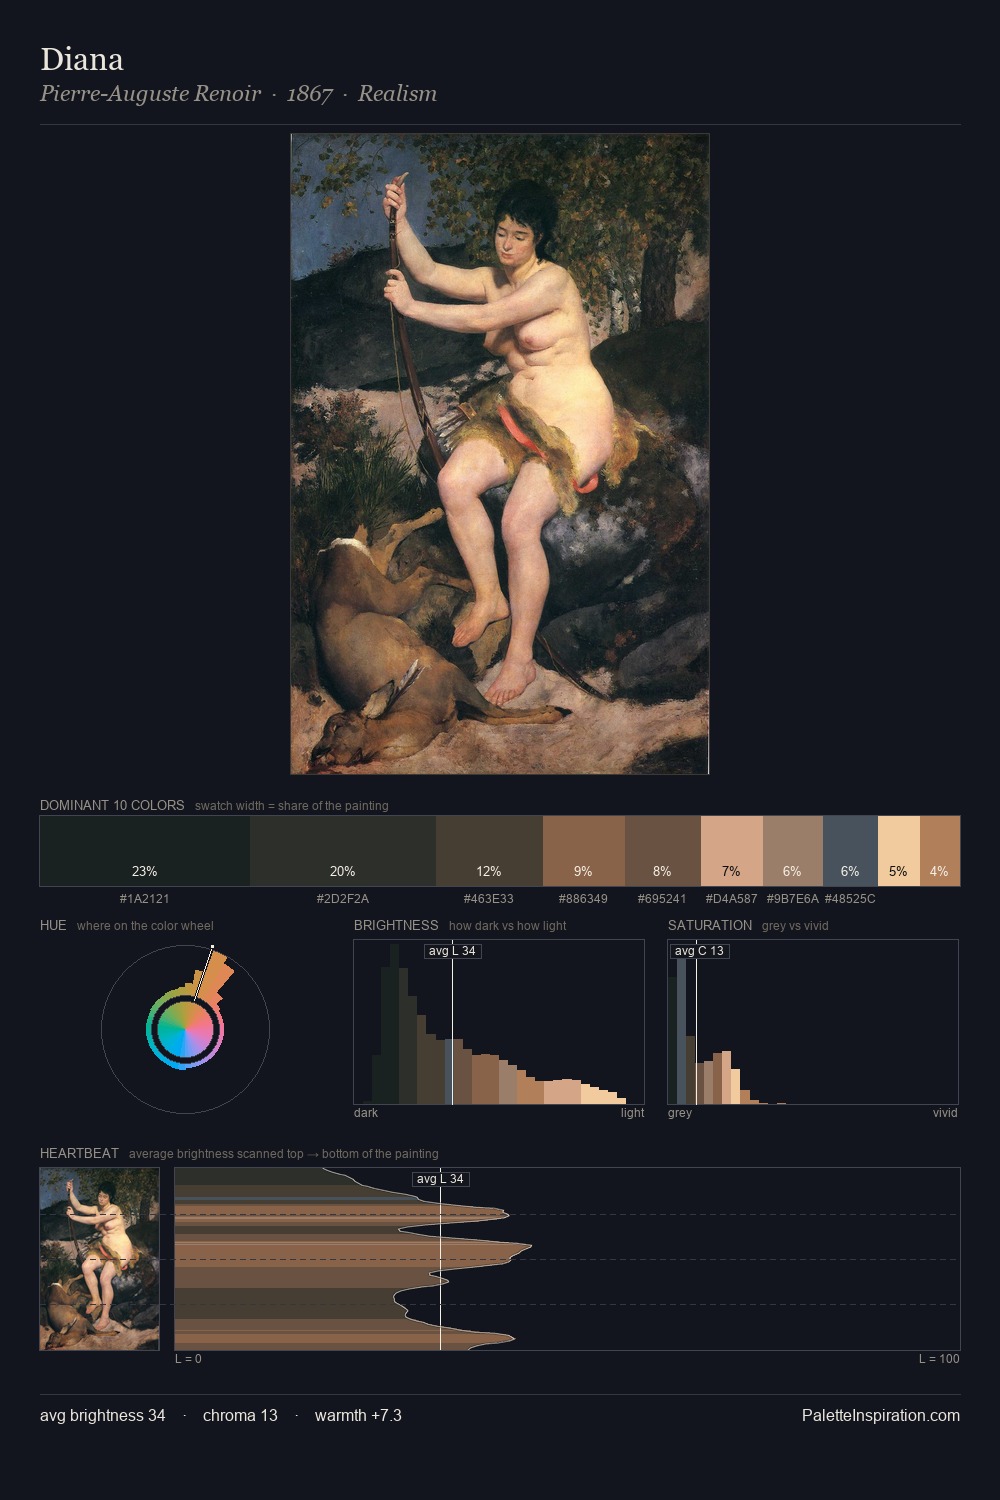Click the heartbeat brightness curve chart
The height and width of the screenshot is (1500, 1000).
coord(567,1259)
